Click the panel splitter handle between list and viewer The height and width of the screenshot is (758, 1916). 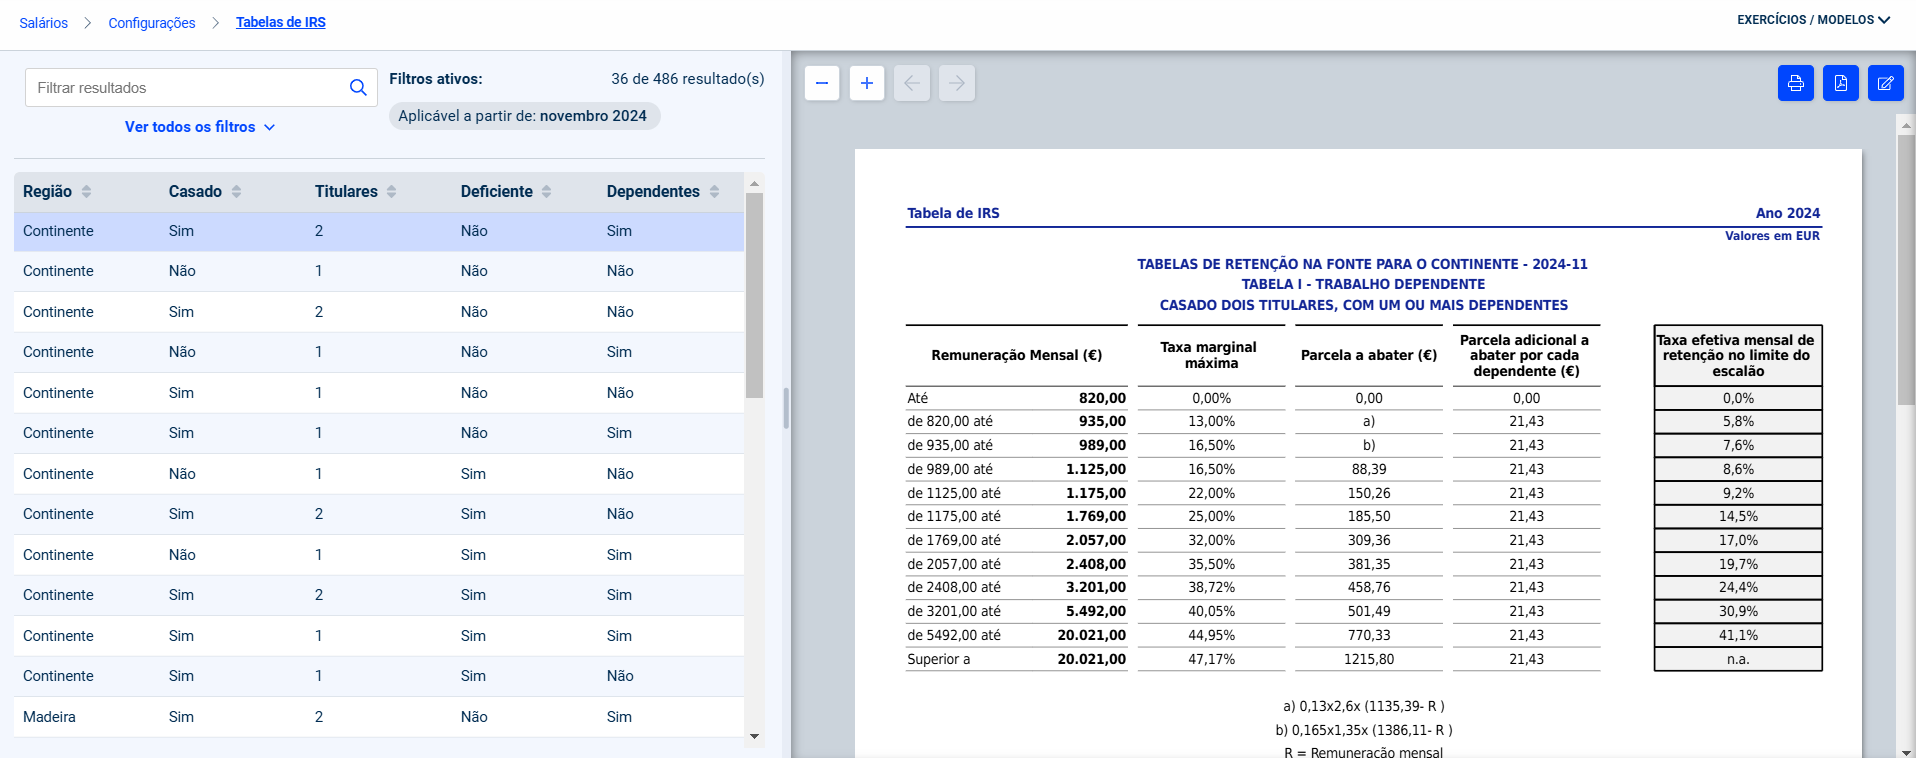pyautogui.click(x=786, y=408)
